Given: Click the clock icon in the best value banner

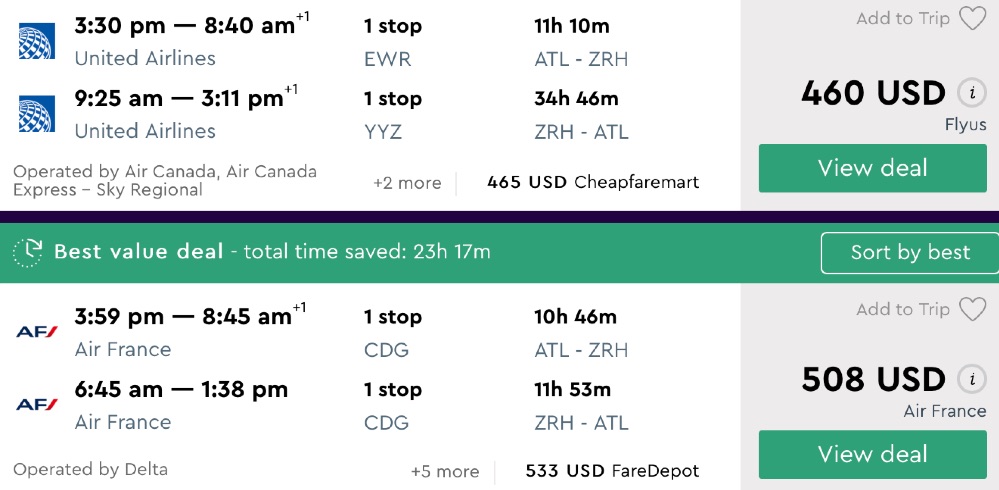Looking at the screenshot, I should pyautogui.click(x=29, y=252).
